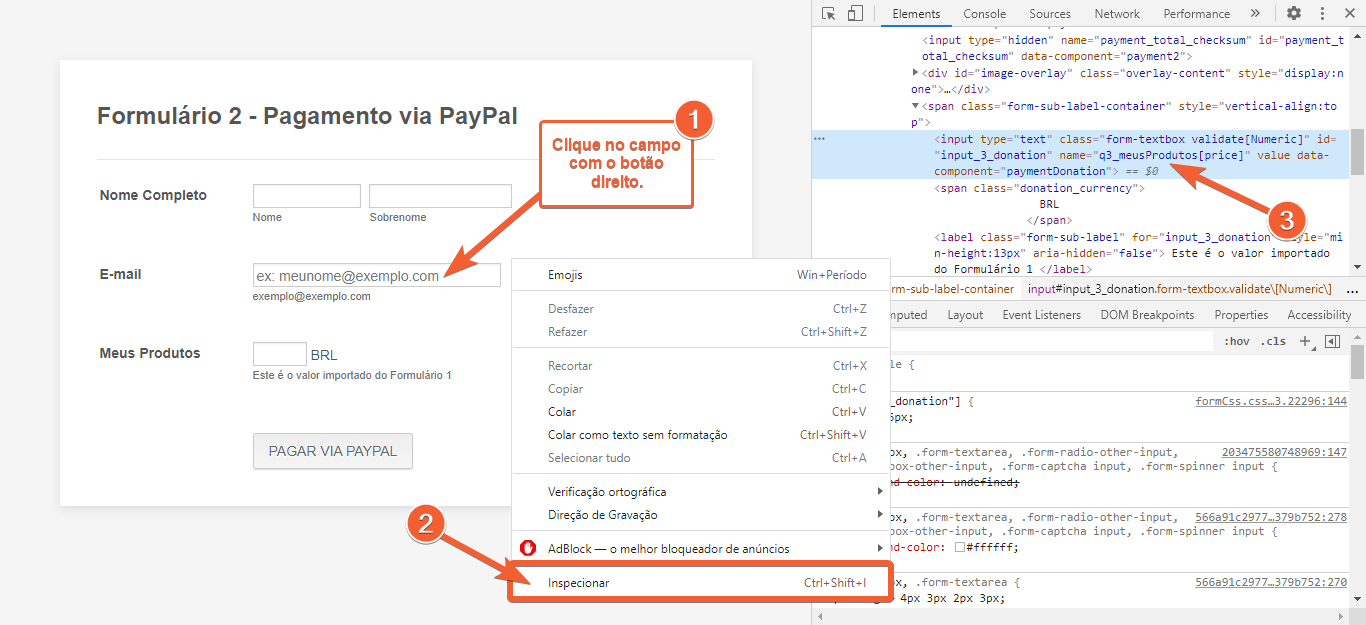Screen dimensions: 1366x625
Task: Click the new style rule plus icon
Action: (1304, 342)
